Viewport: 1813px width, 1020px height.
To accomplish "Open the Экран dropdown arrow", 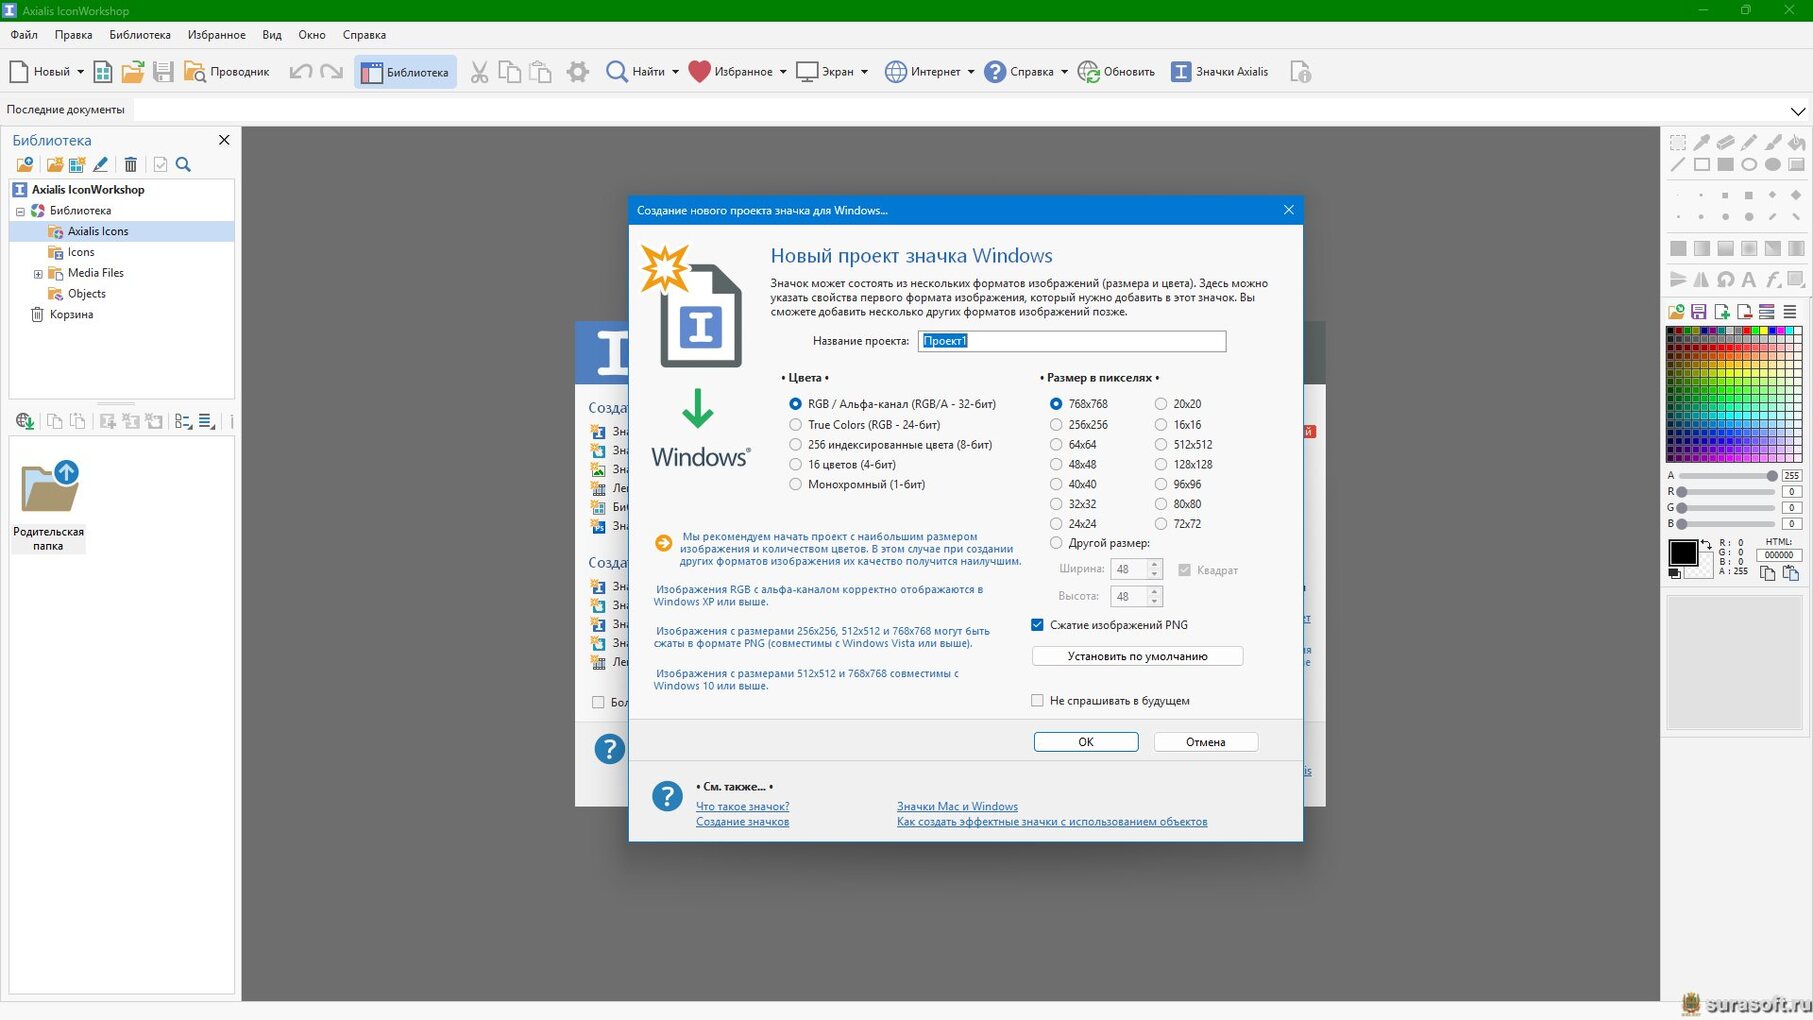I will (x=864, y=72).
